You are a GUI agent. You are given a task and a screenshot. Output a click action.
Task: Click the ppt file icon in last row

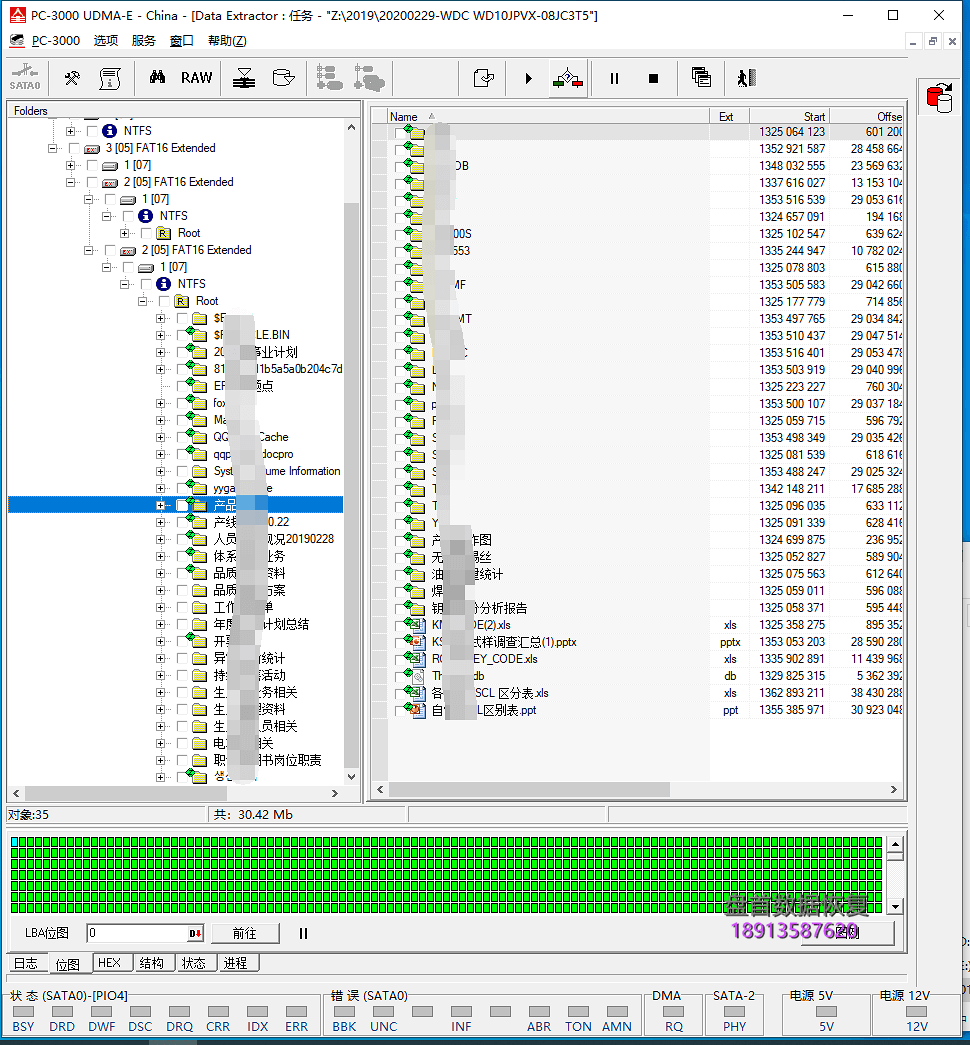417,710
